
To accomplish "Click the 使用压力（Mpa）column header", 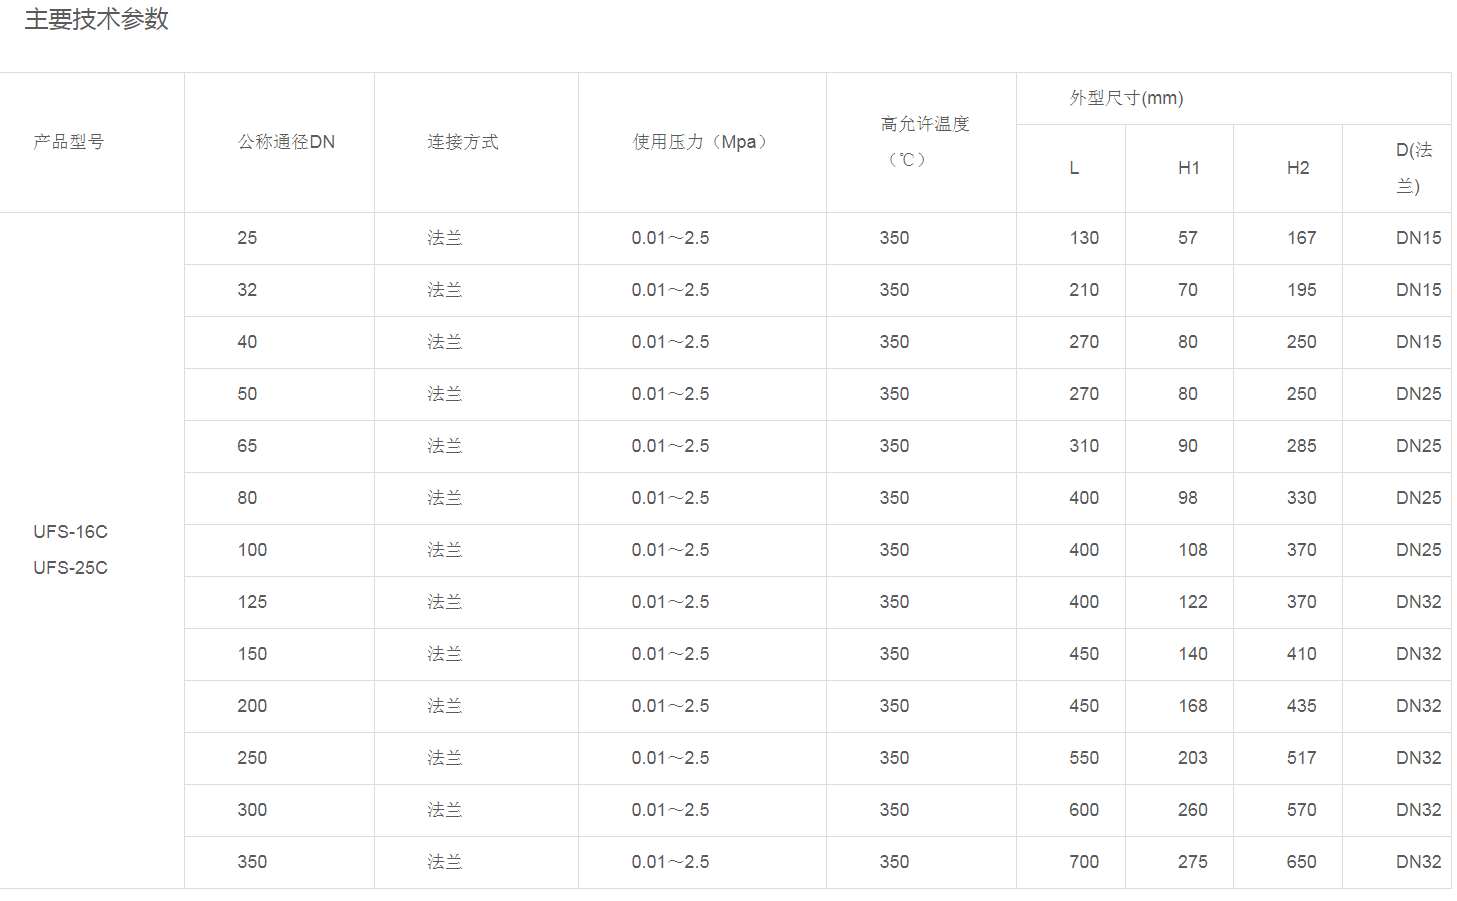I will click(702, 142).
